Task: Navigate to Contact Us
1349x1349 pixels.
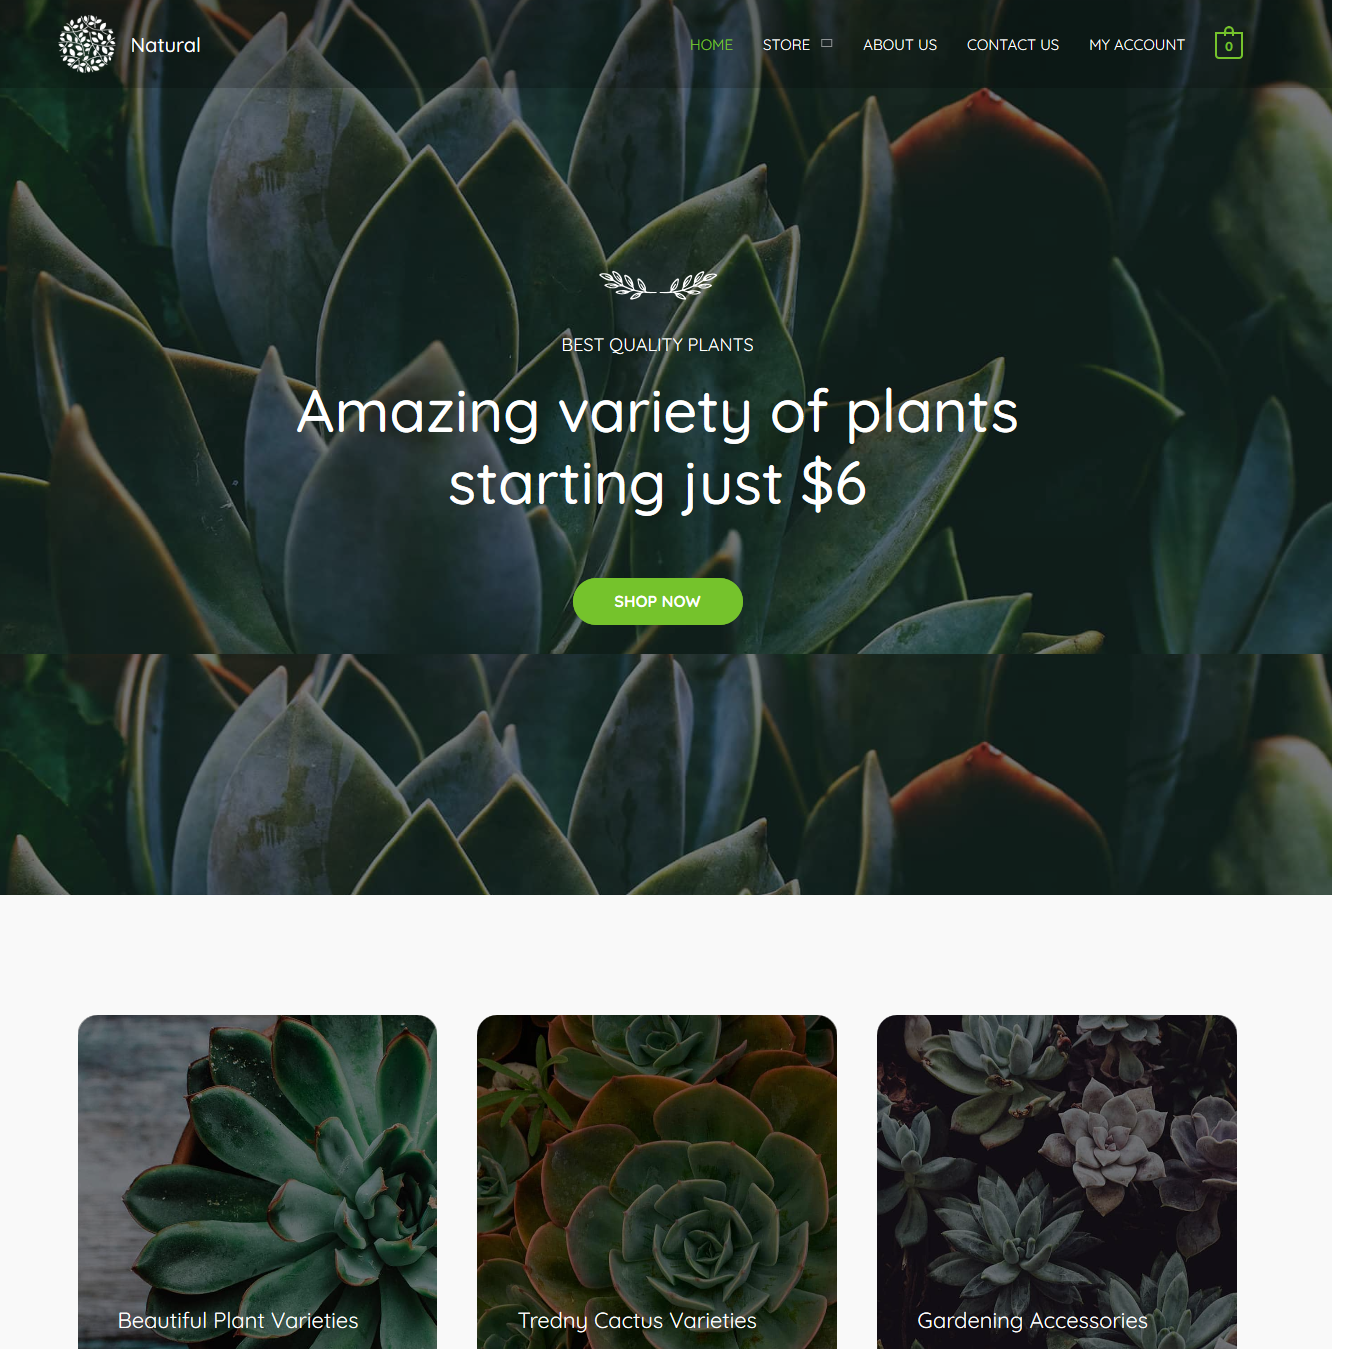Action: point(1012,45)
